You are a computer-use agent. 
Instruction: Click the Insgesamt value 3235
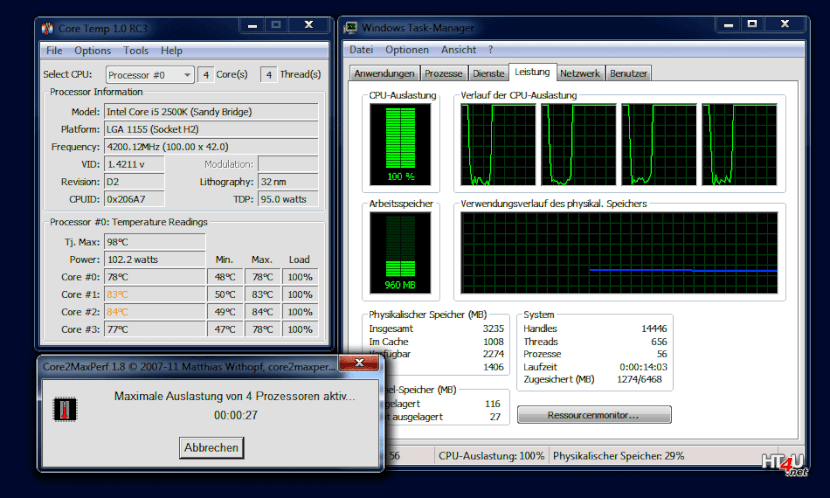[x=493, y=329]
